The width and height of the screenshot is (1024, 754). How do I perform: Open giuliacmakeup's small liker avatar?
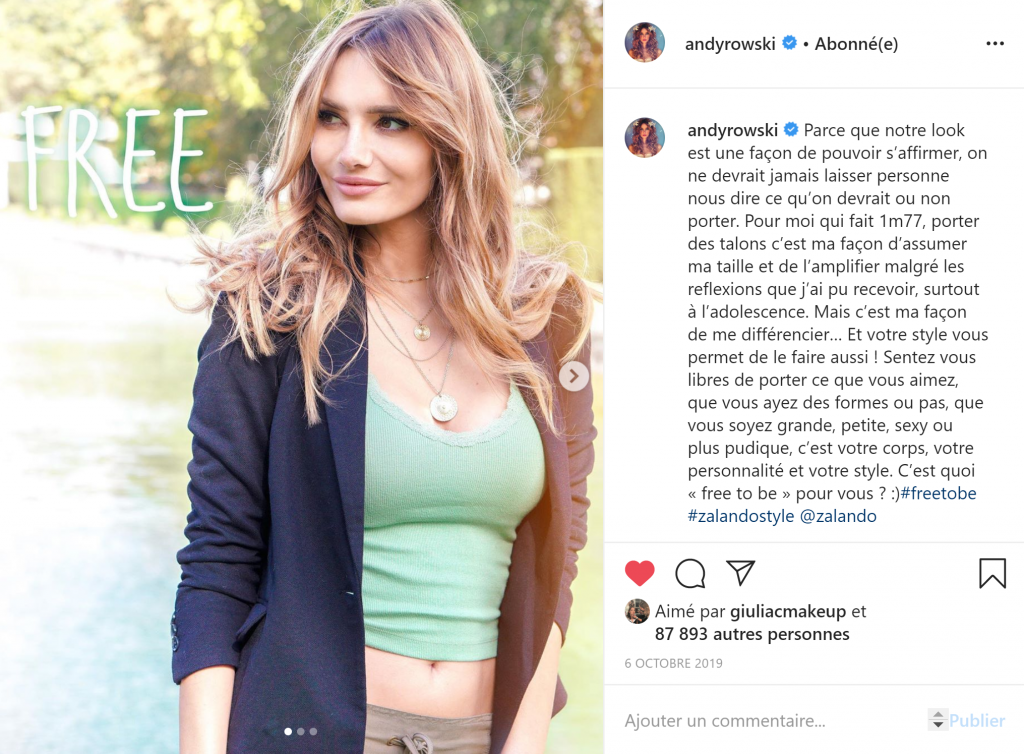[637, 611]
